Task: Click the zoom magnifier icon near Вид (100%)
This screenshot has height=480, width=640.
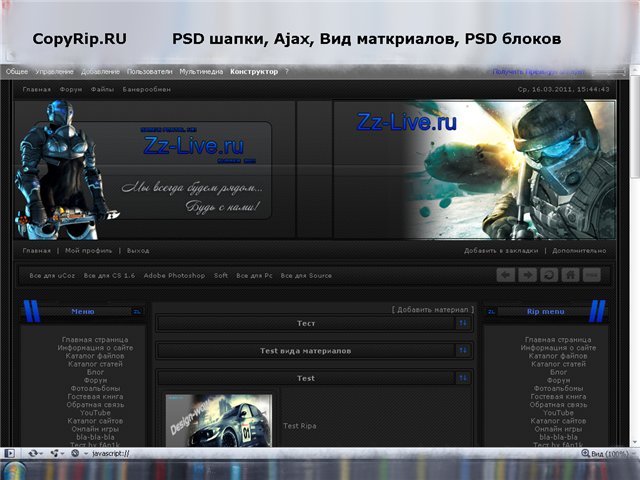Action: click(585, 453)
